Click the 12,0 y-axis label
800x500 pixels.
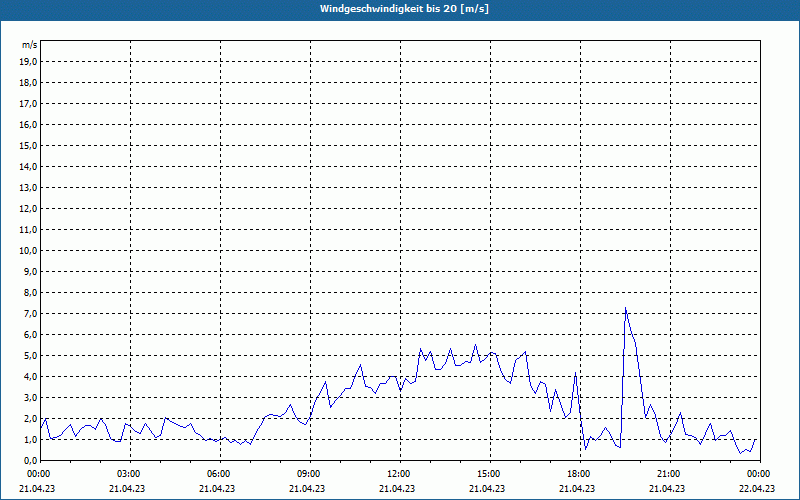[28, 209]
